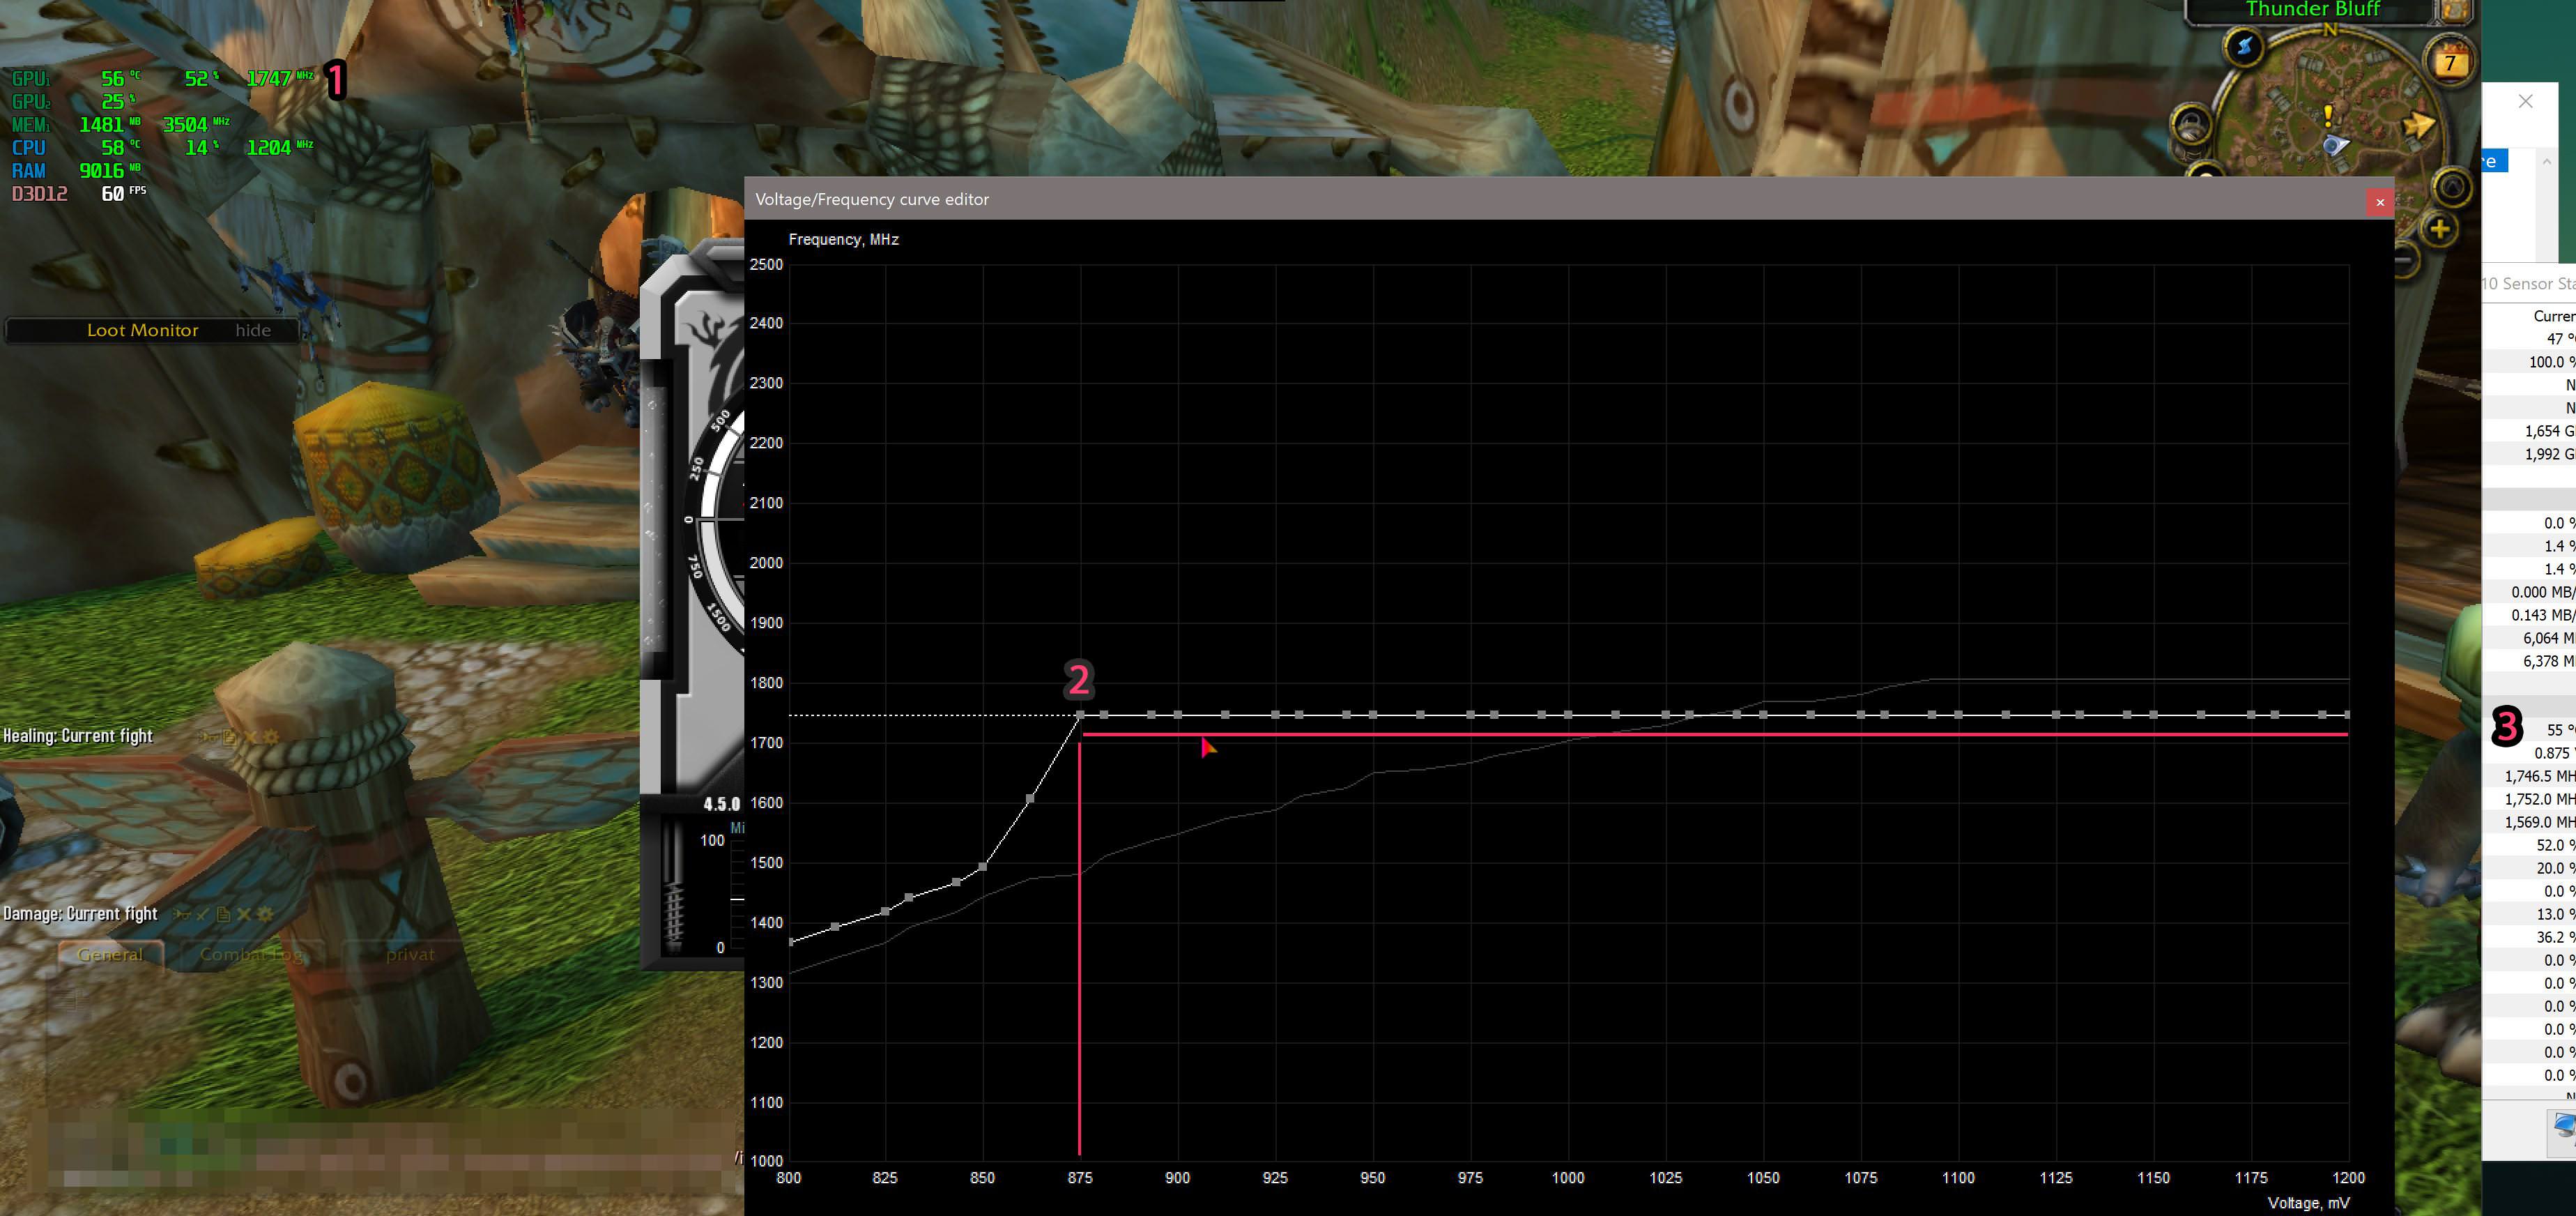Select the curve point at 850 mV
The height and width of the screenshot is (1216, 2576).
tap(983, 867)
